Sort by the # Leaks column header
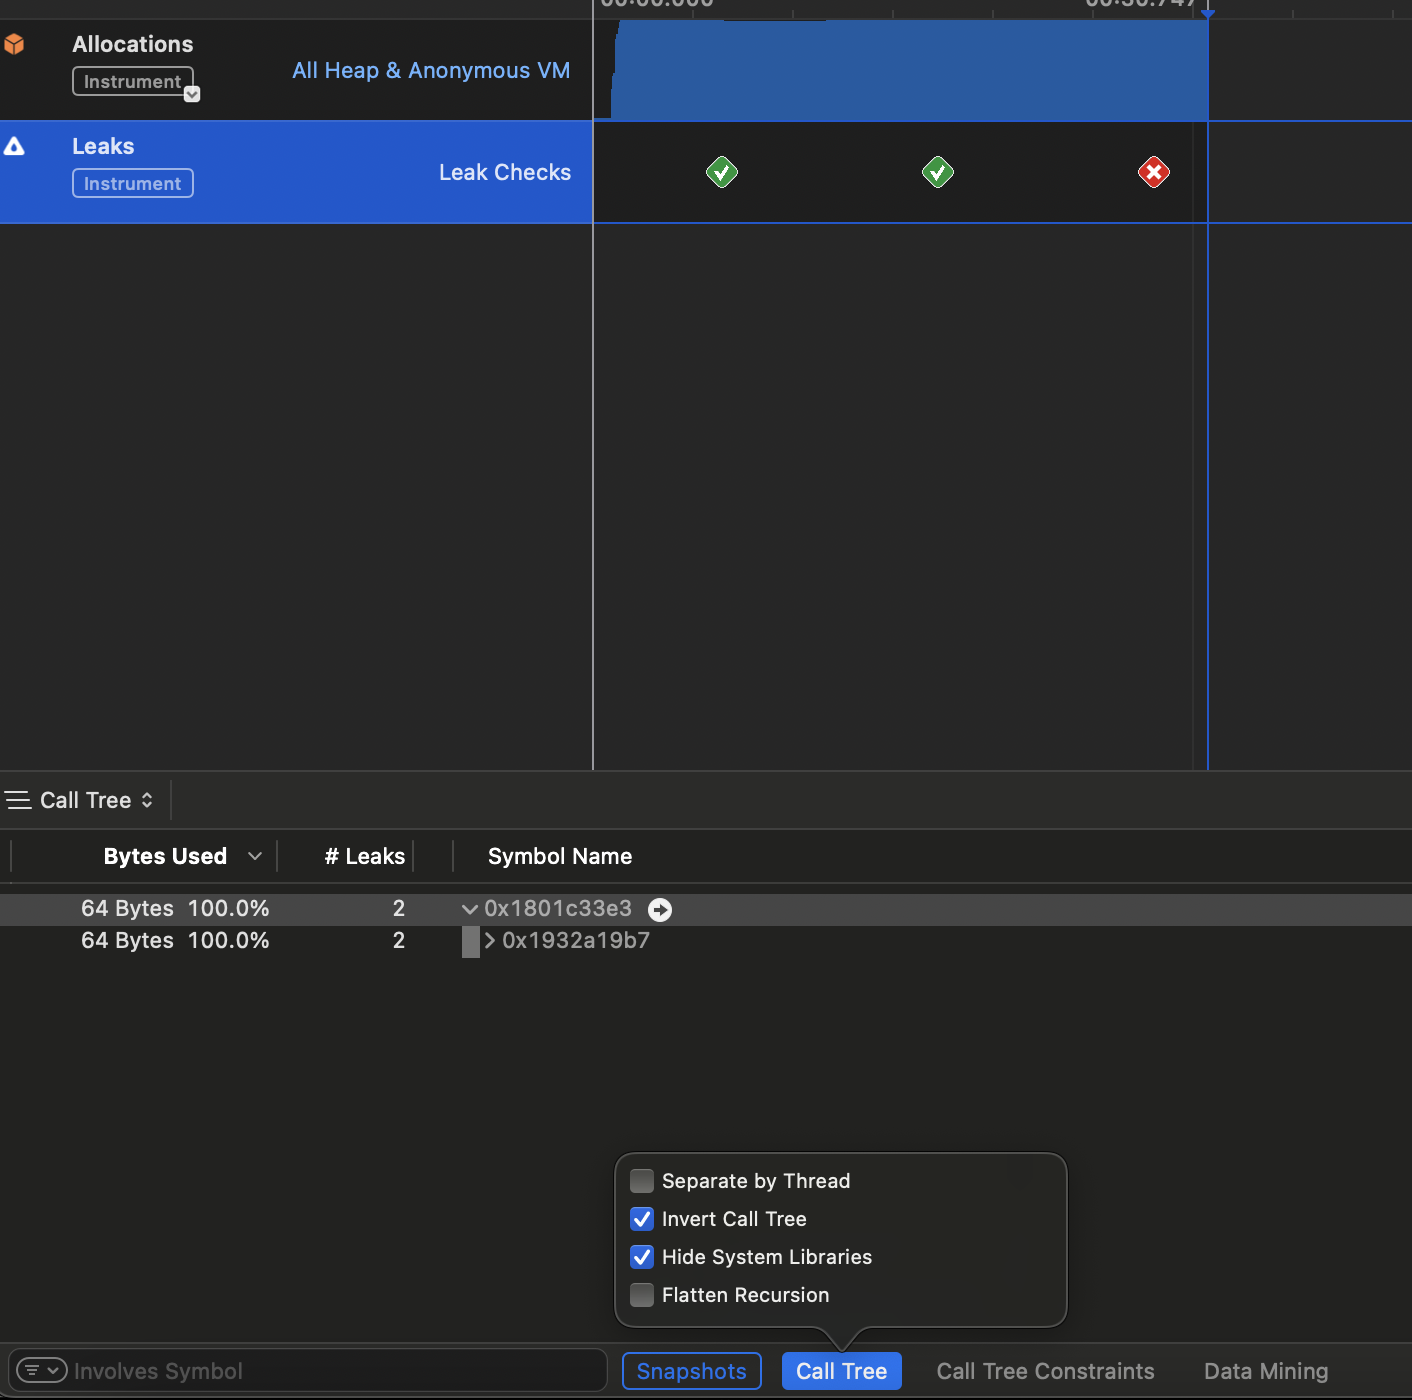Viewport: 1412px width, 1400px height. 365,856
